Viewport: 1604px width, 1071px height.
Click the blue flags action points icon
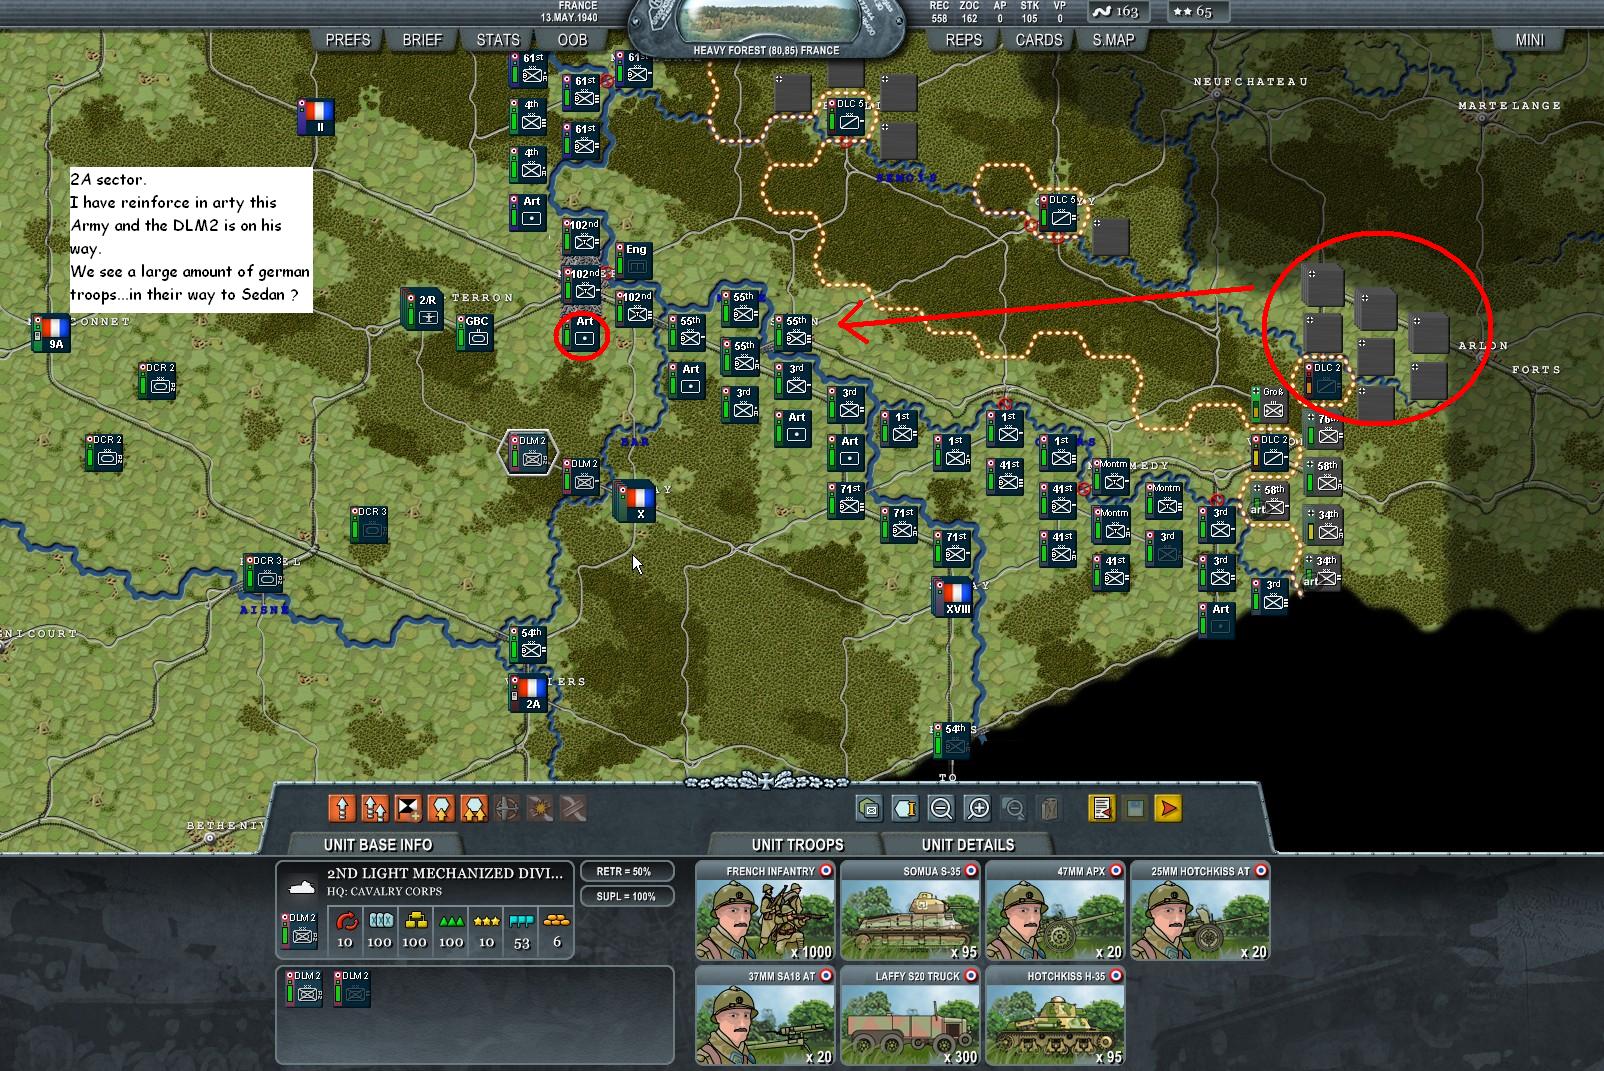521,920
